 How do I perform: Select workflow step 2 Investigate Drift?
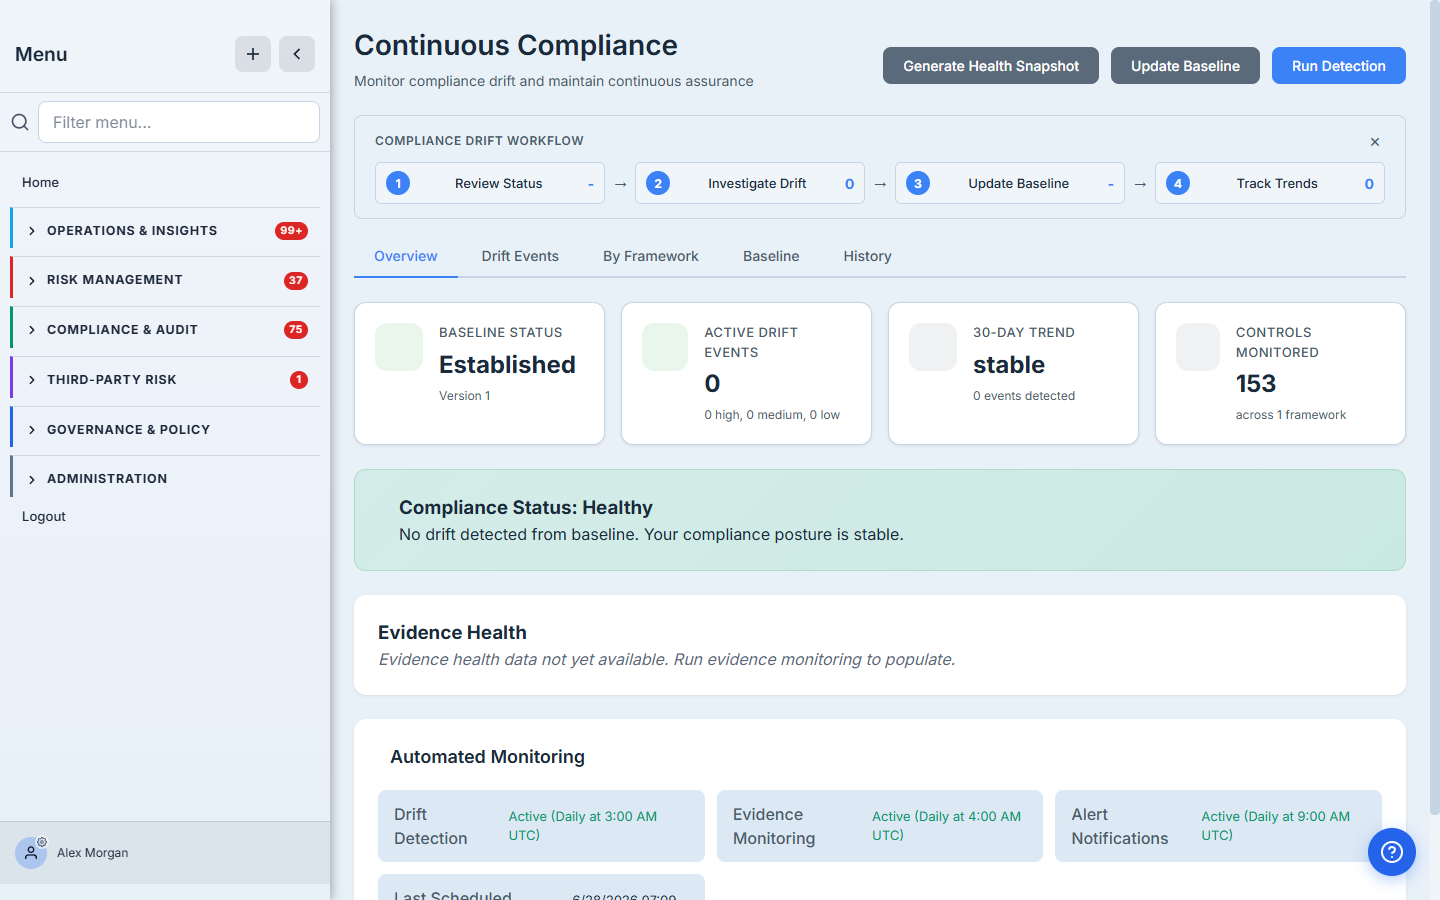pos(750,183)
